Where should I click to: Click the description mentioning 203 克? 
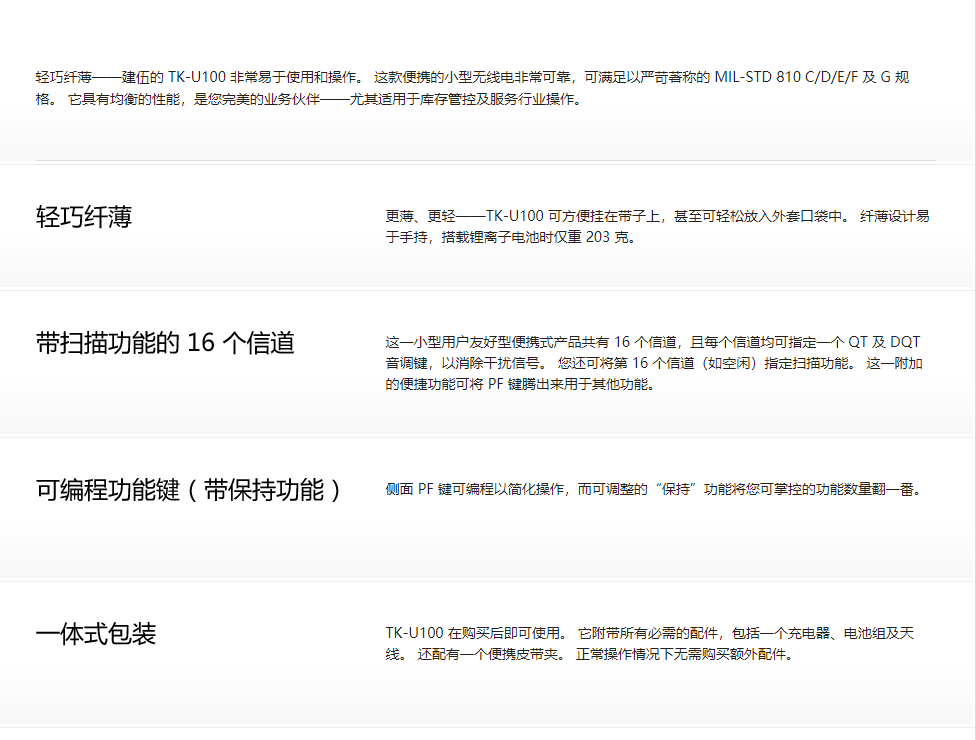point(657,227)
